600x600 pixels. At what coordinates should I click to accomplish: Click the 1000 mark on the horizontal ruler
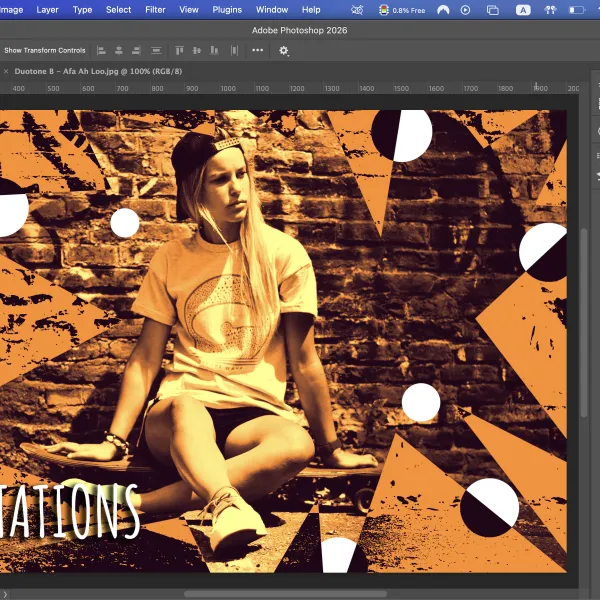pos(228,88)
